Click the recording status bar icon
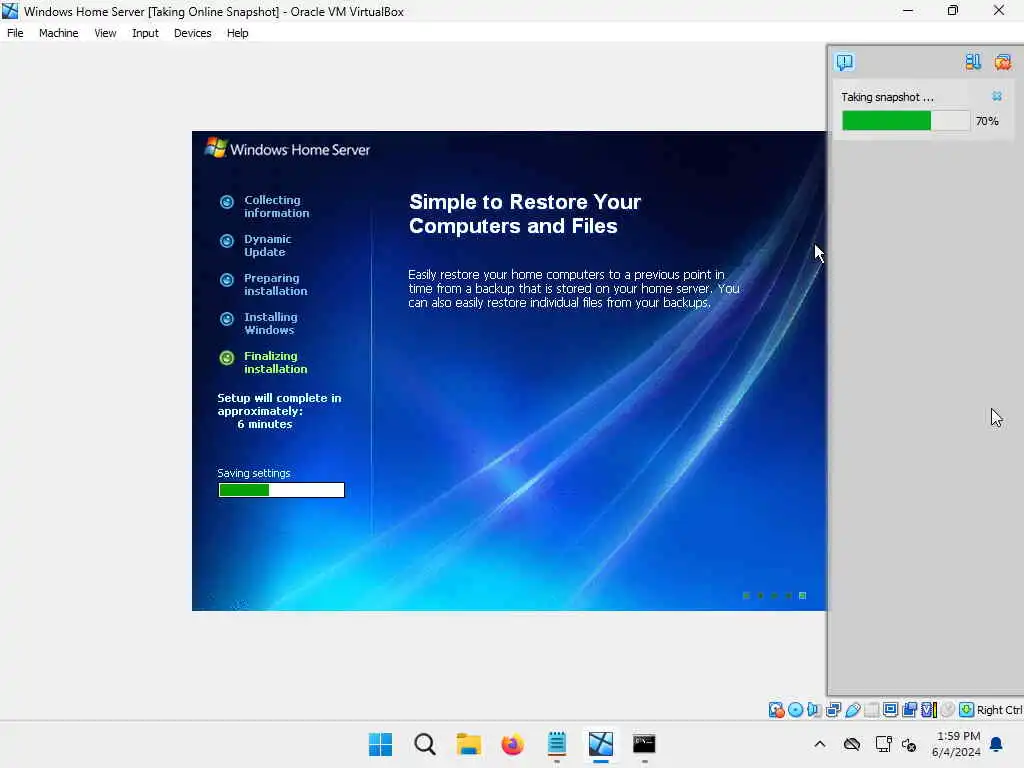This screenshot has width=1024, height=768. pos(910,710)
